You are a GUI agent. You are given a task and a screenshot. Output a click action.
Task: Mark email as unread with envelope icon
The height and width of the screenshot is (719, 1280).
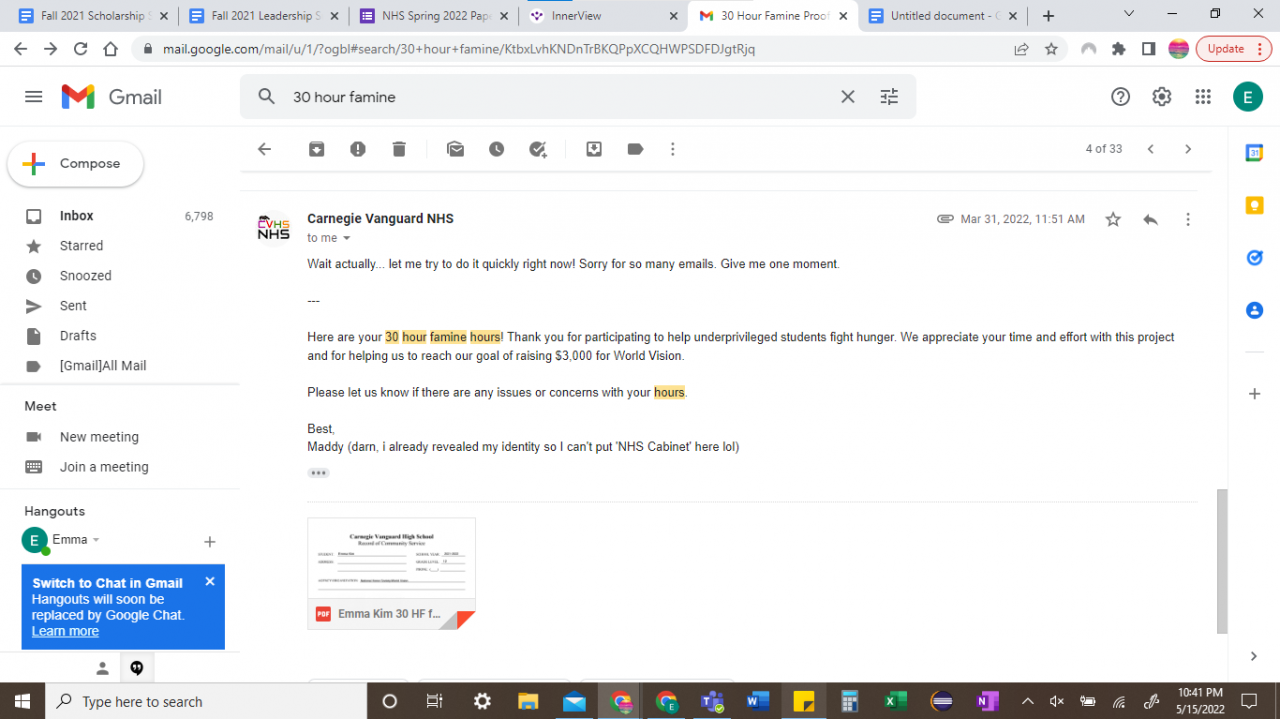click(456, 149)
